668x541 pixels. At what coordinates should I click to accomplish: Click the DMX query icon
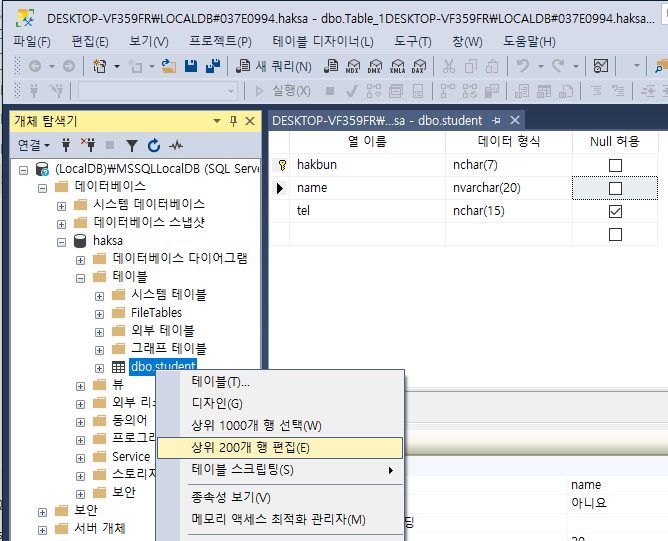point(375,66)
